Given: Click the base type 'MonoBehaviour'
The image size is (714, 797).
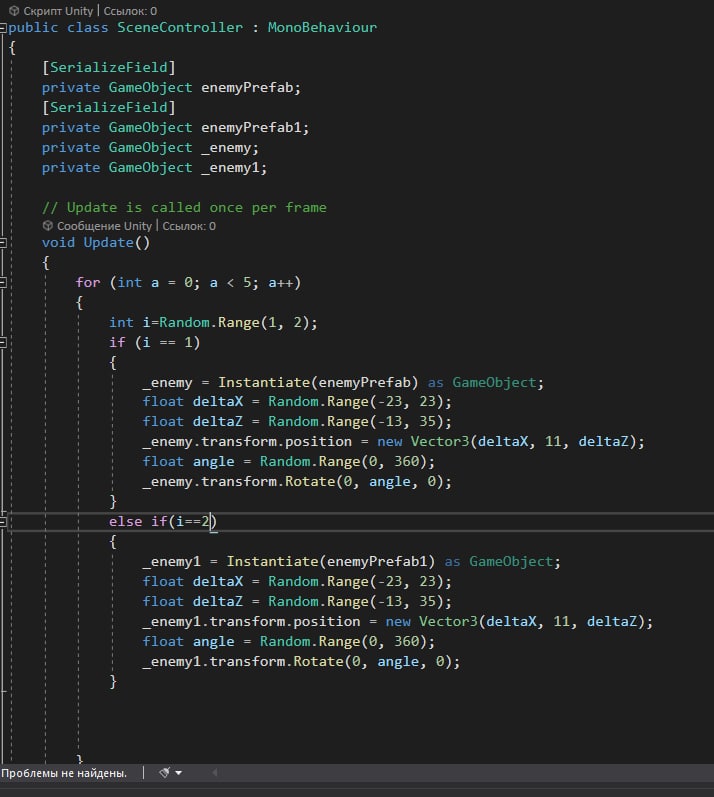Looking at the screenshot, I should pyautogui.click(x=322, y=27).
